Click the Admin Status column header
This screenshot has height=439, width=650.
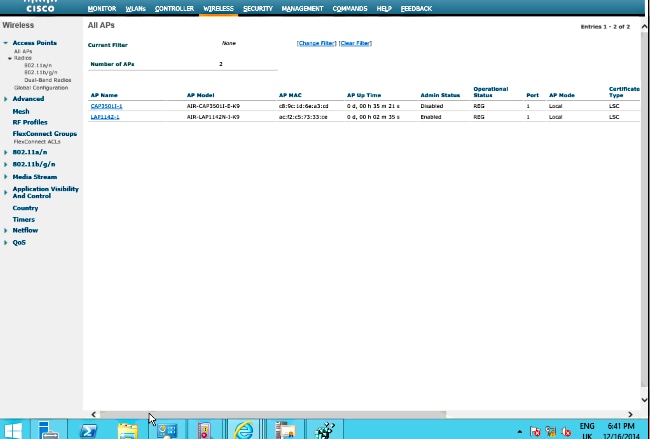coord(440,95)
